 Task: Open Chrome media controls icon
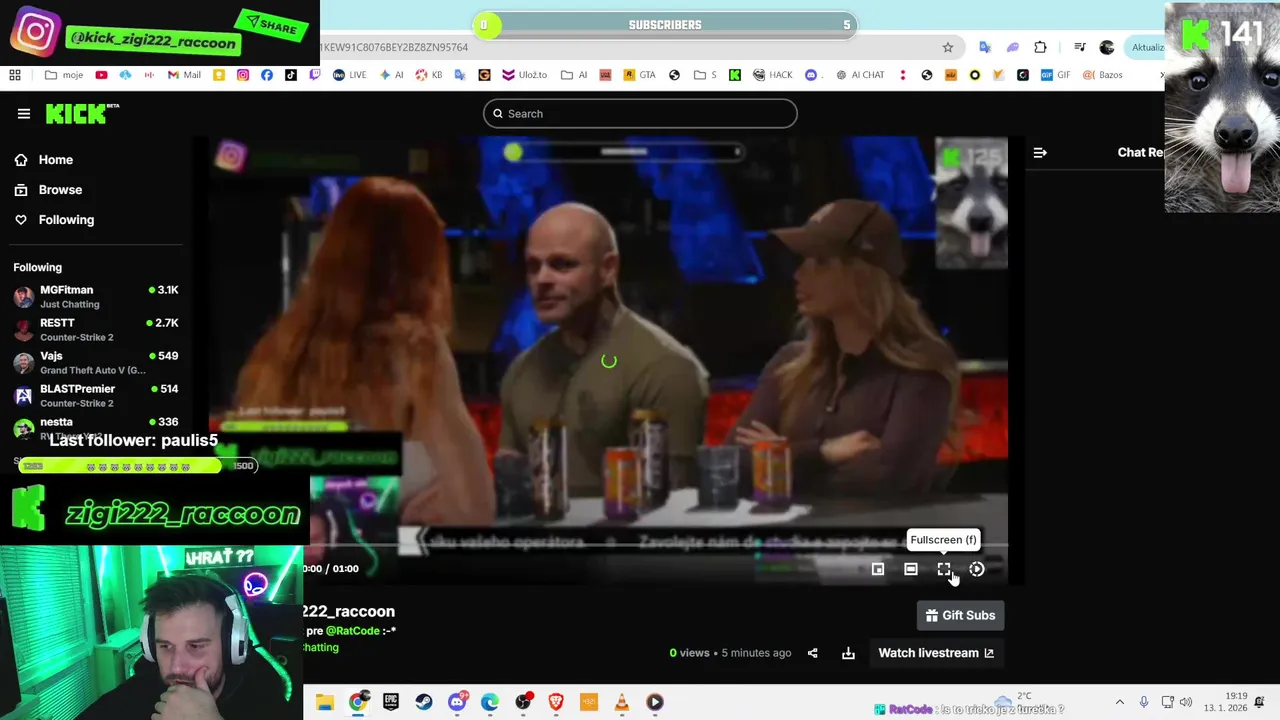[x=1080, y=47]
